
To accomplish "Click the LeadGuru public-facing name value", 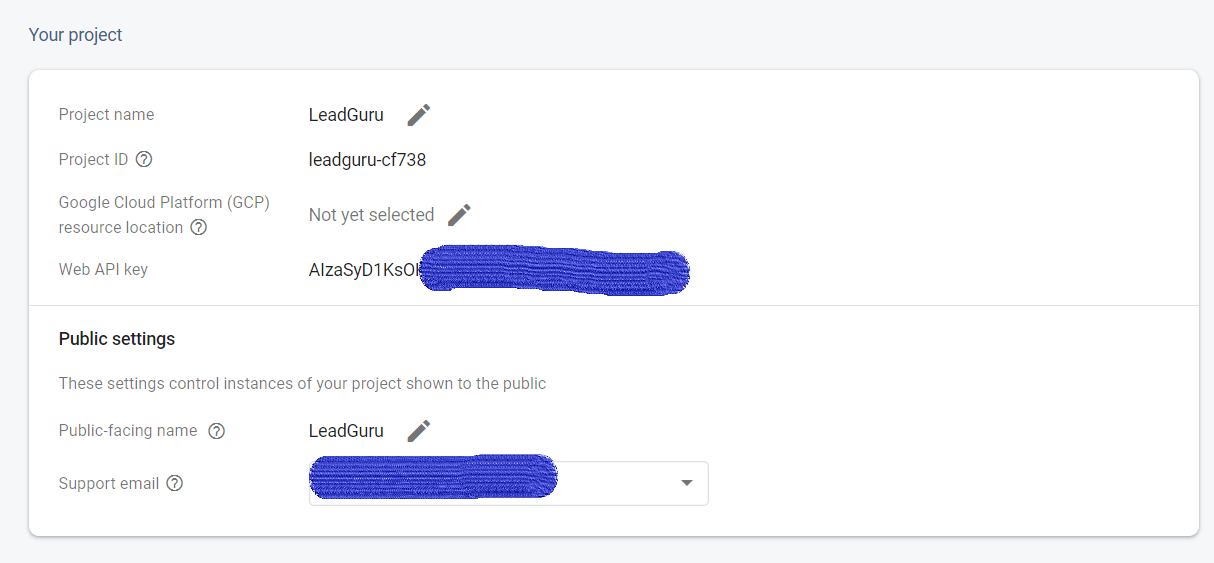I will 346,431.
